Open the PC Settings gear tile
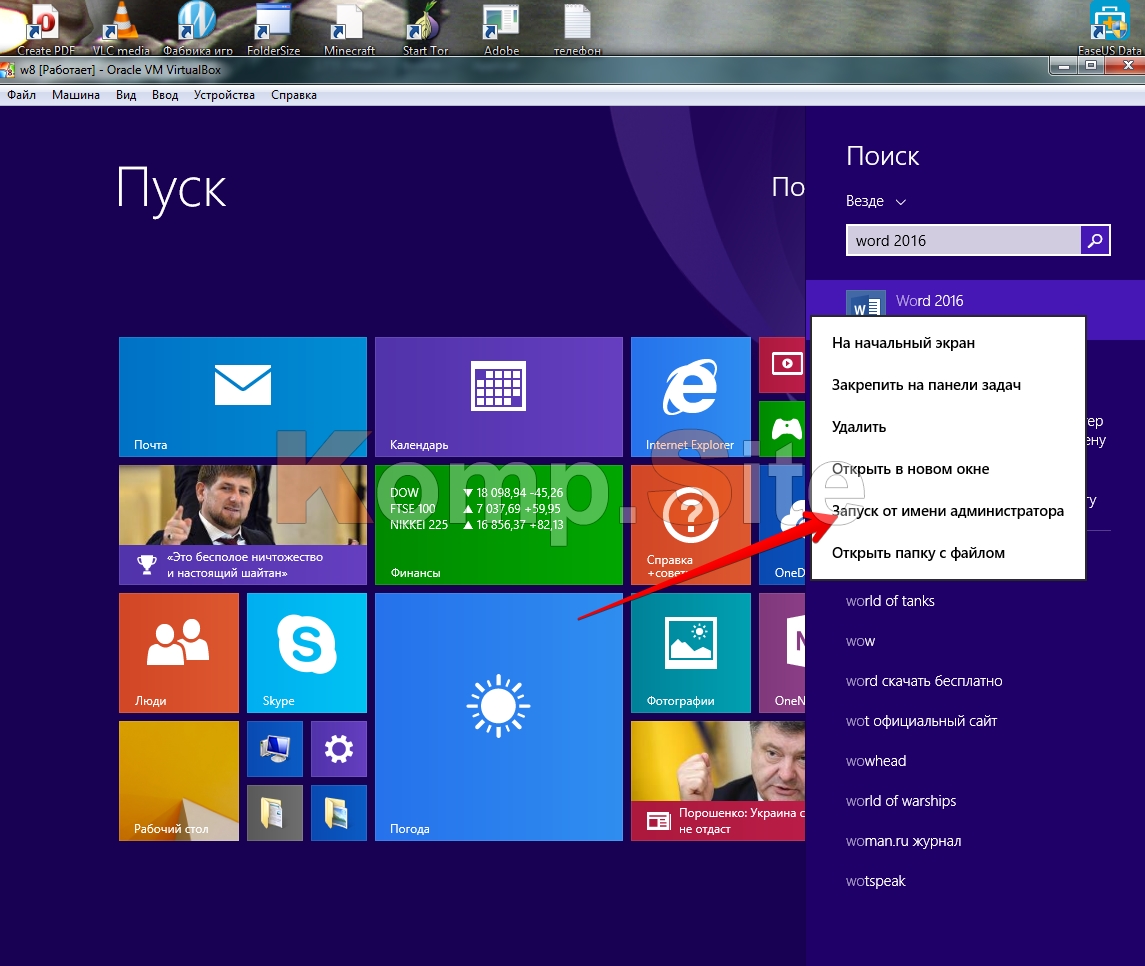1145x966 pixels. pos(339,748)
